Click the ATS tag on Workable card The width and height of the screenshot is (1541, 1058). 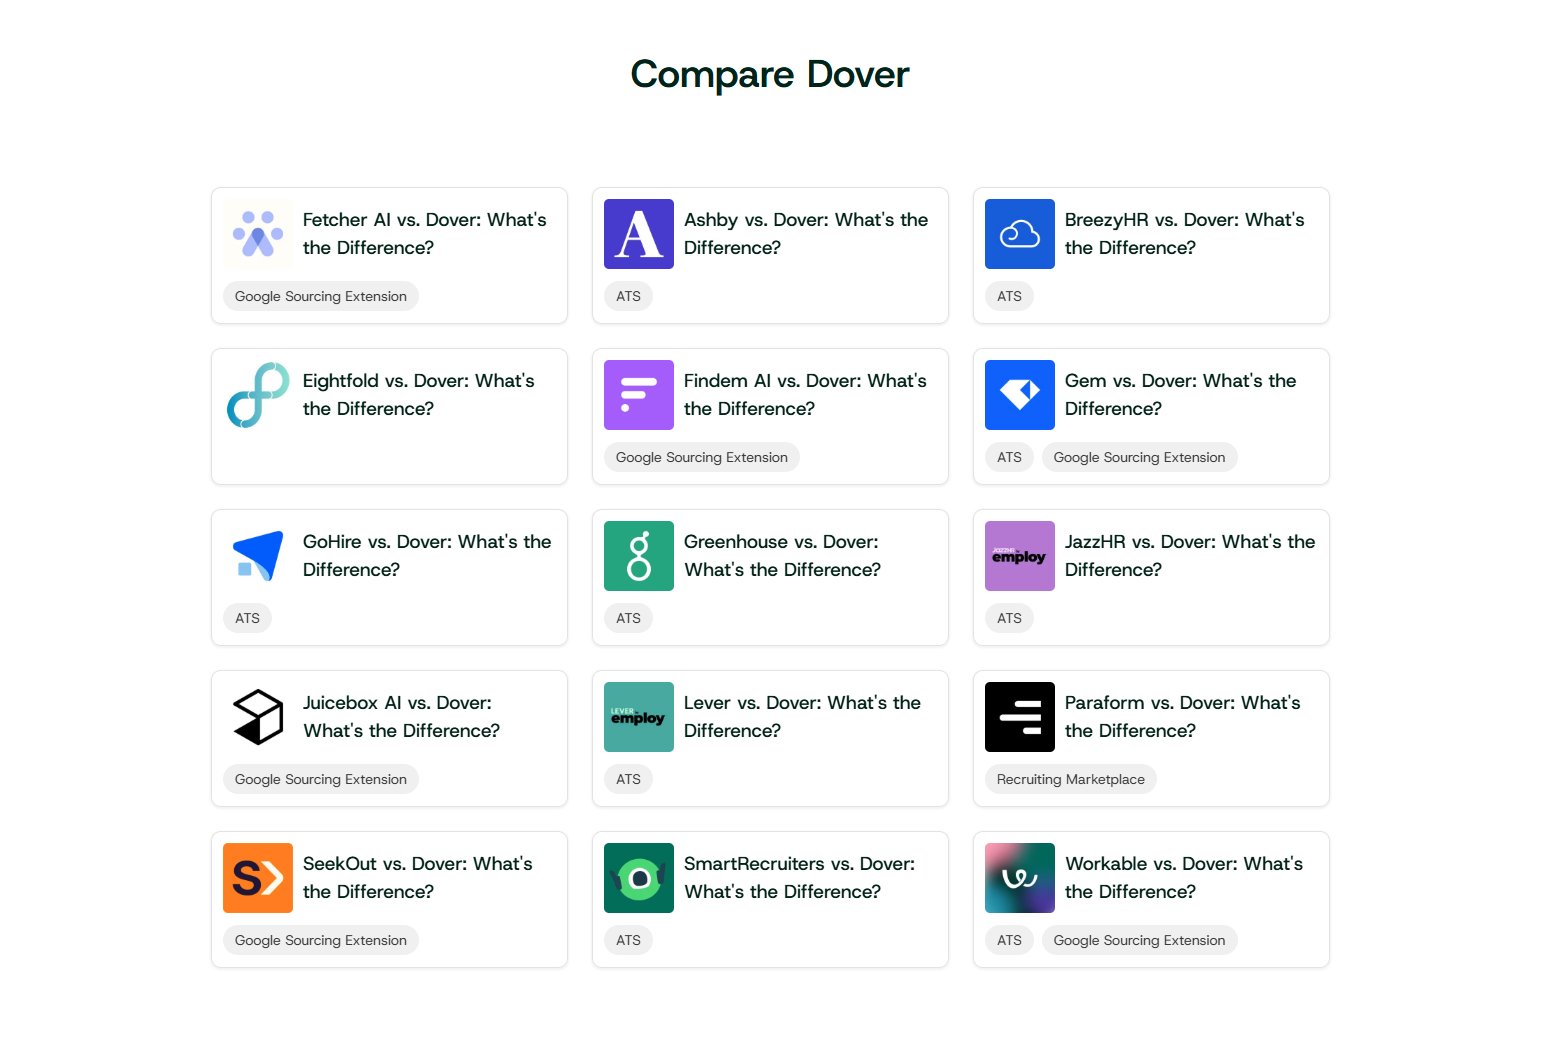tap(1009, 941)
